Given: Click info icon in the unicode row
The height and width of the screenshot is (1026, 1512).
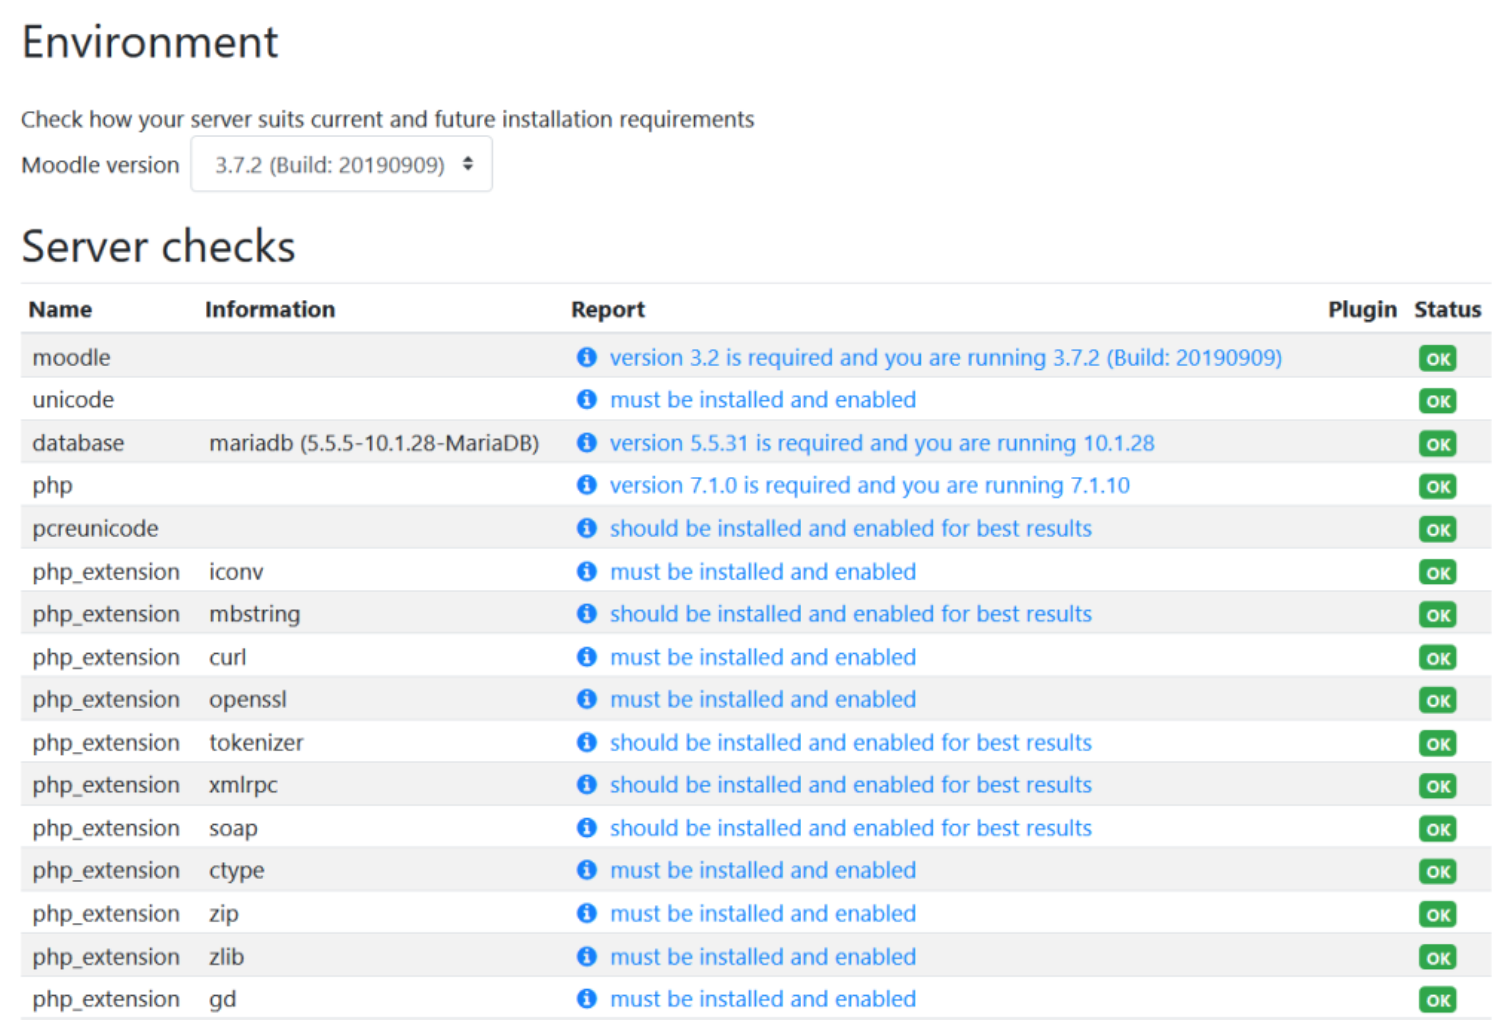Looking at the screenshot, I should [x=587, y=399].
